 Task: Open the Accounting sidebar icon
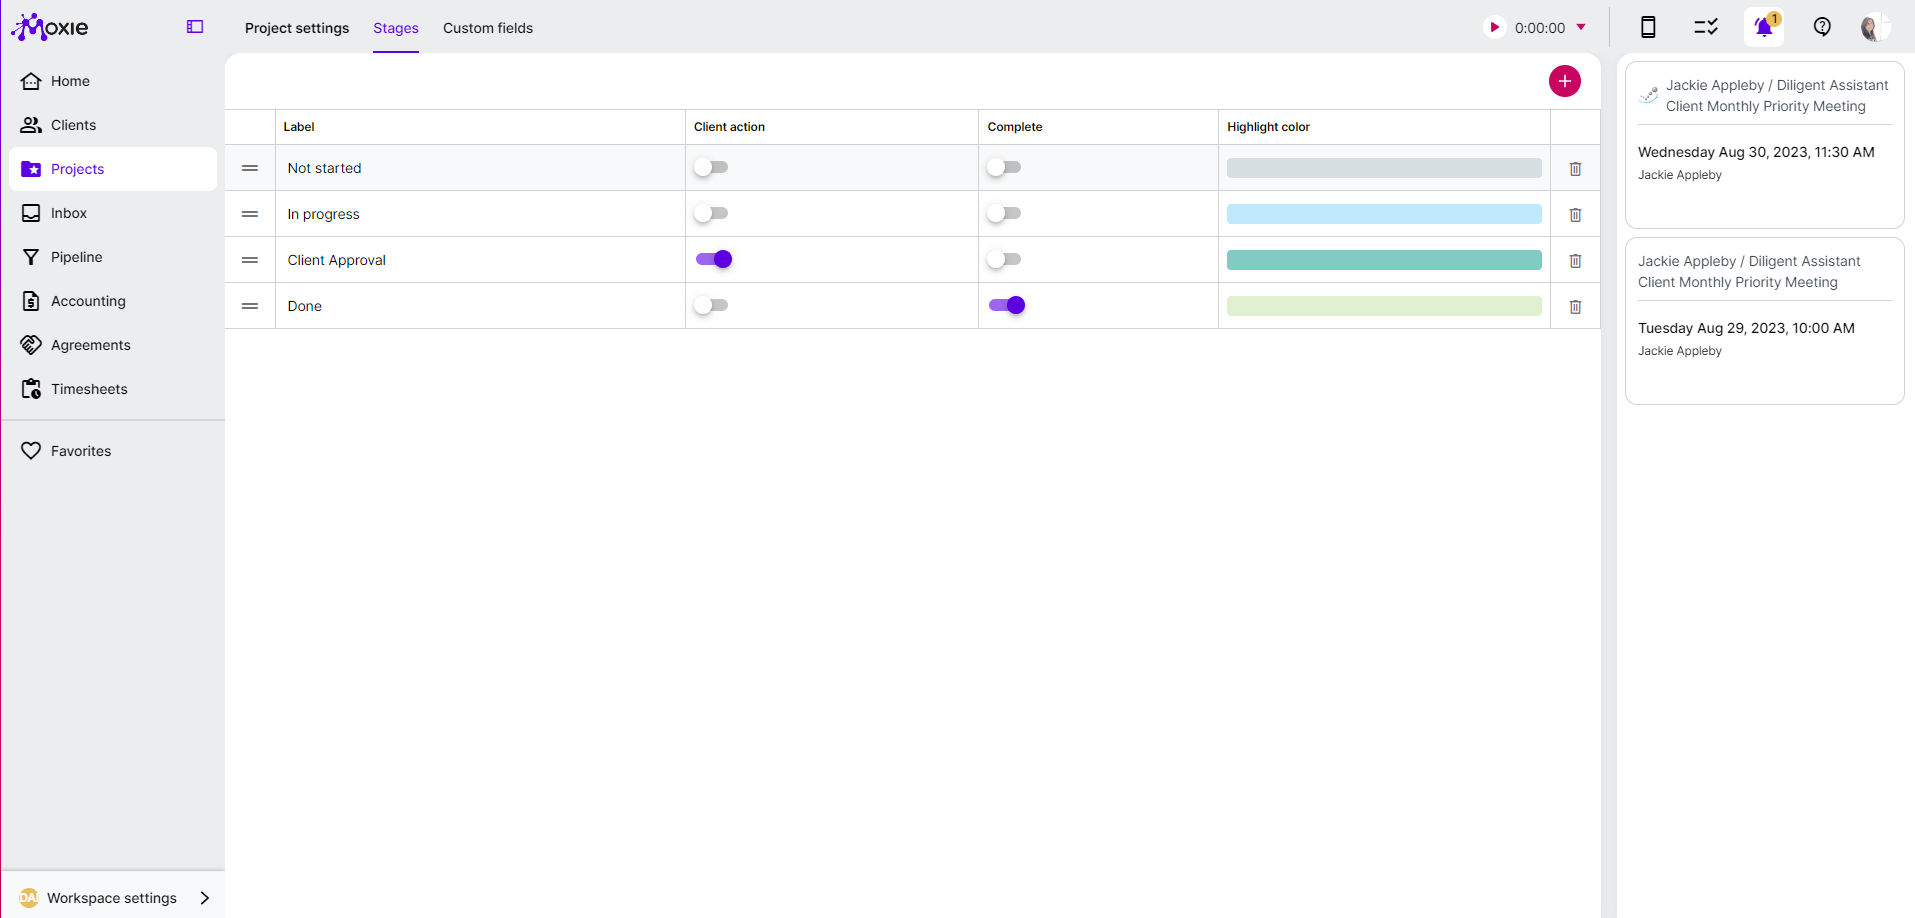[x=31, y=300]
